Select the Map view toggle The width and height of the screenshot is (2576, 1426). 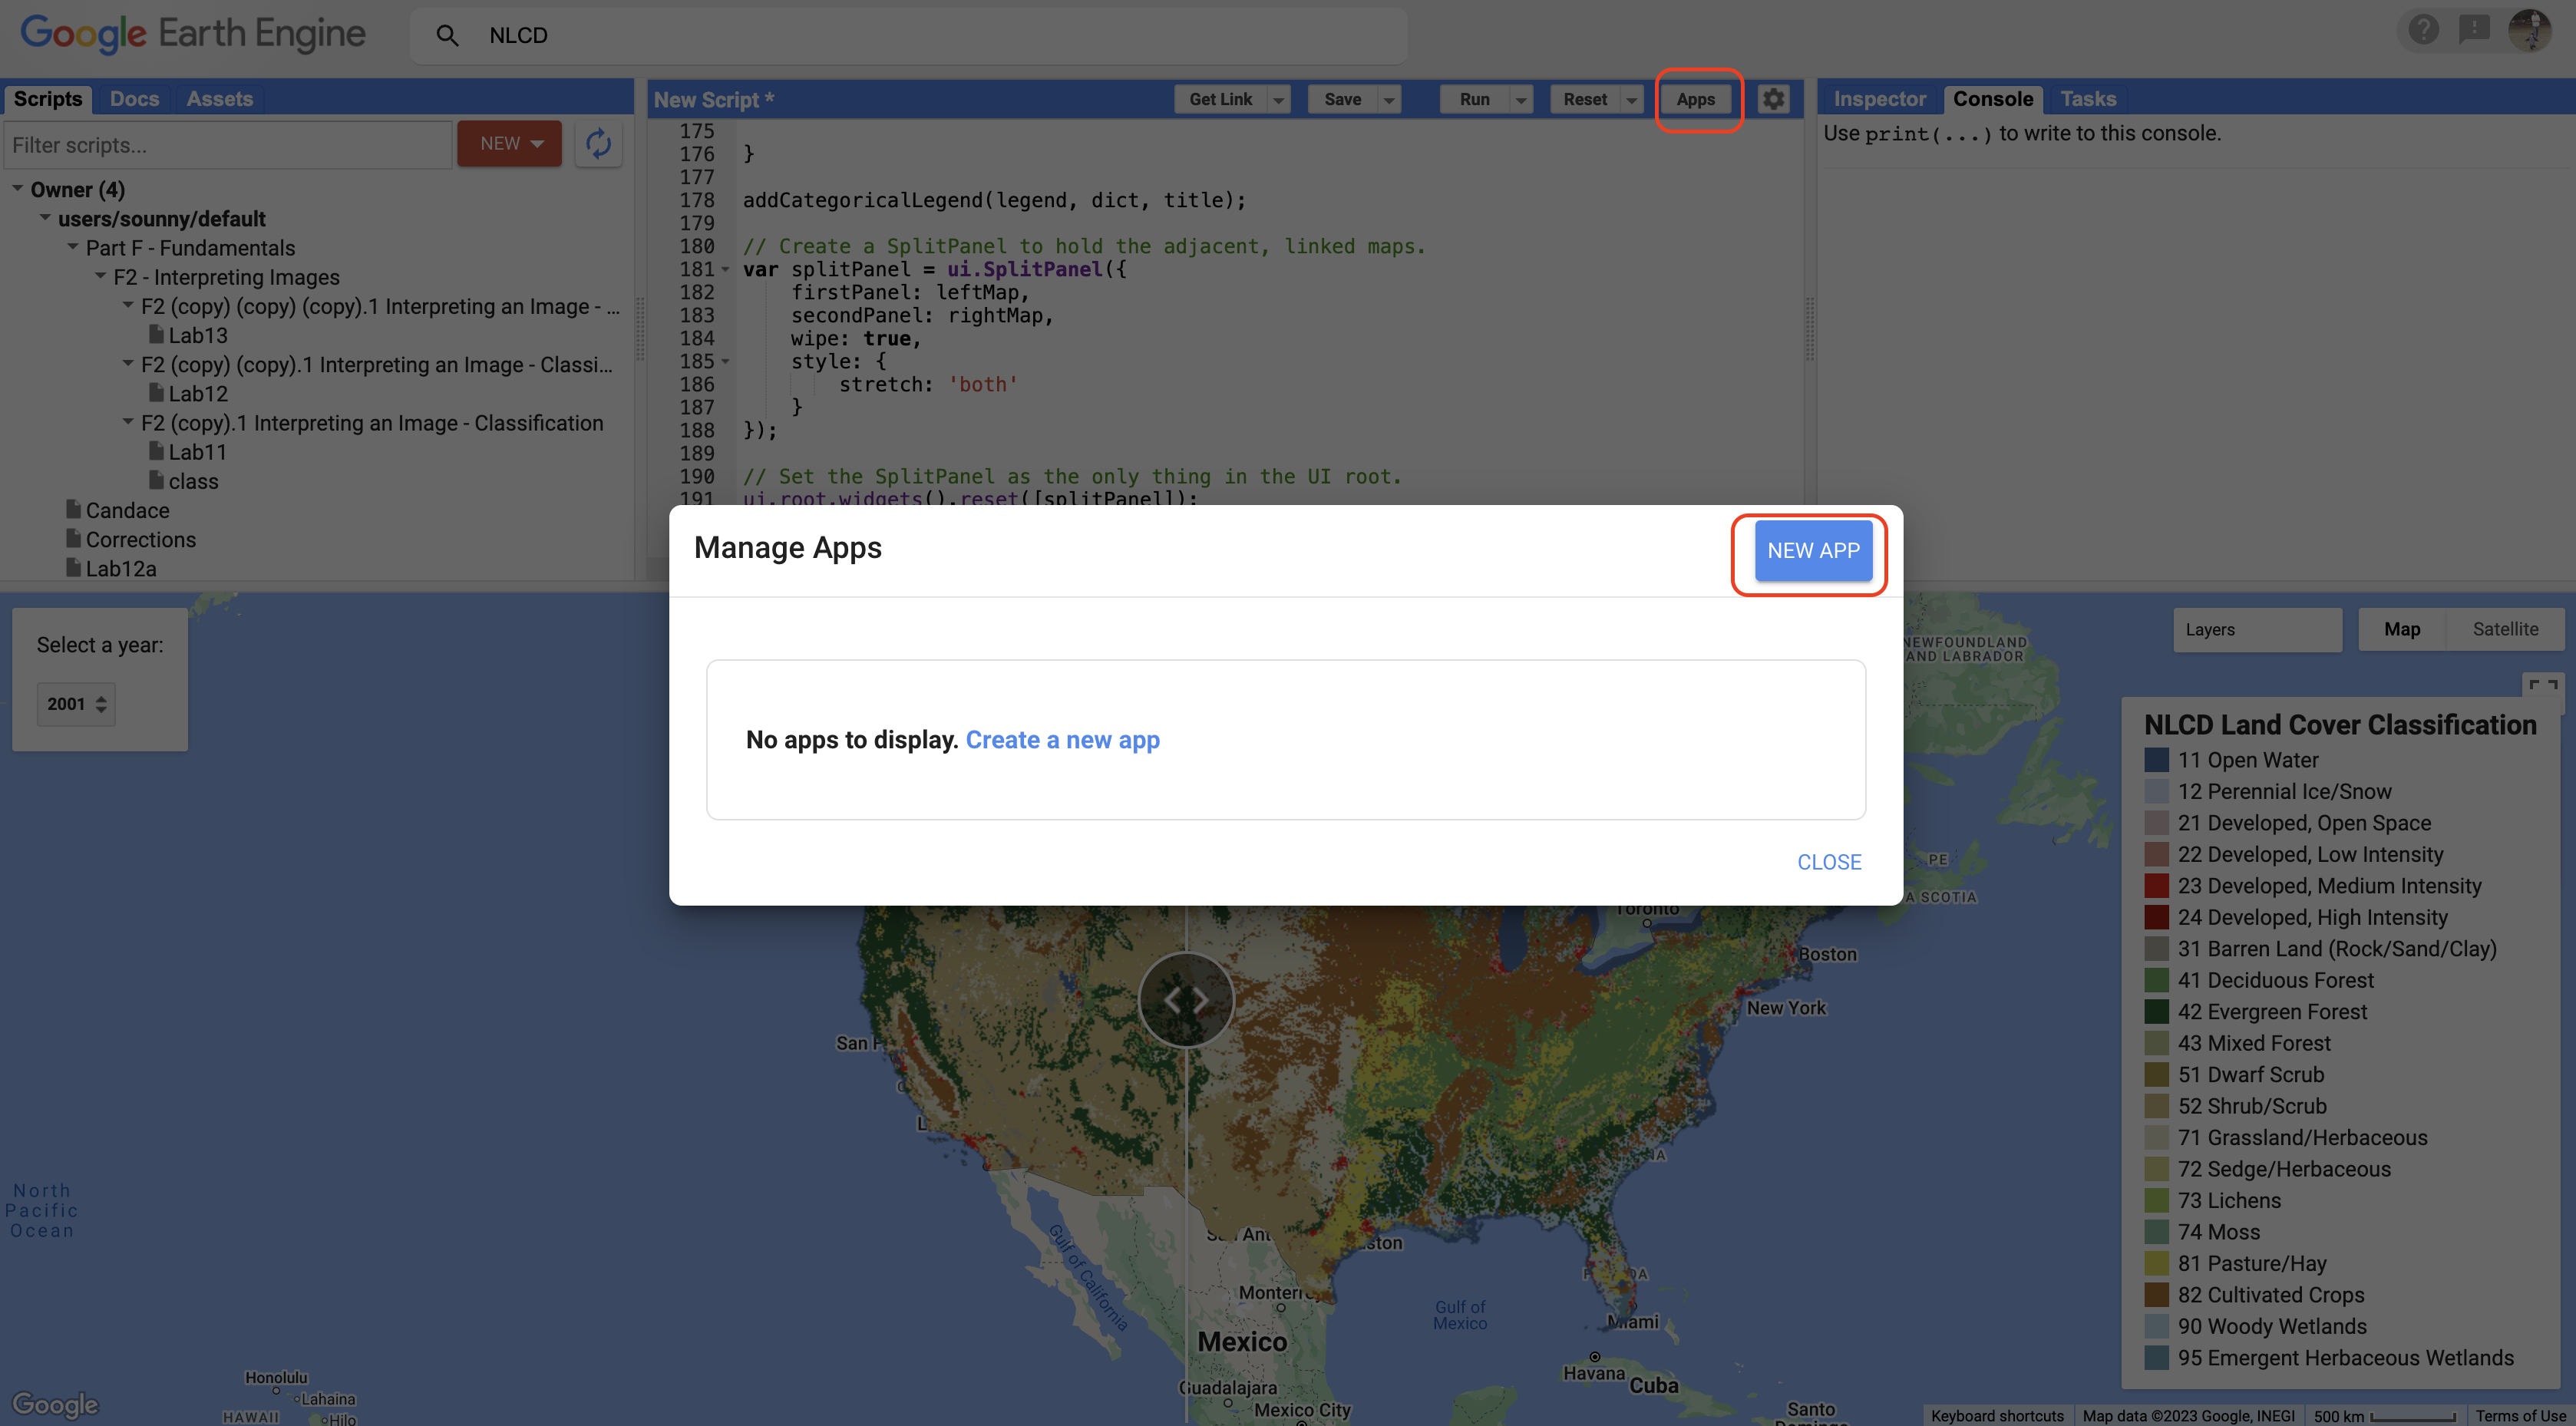[x=2402, y=629]
